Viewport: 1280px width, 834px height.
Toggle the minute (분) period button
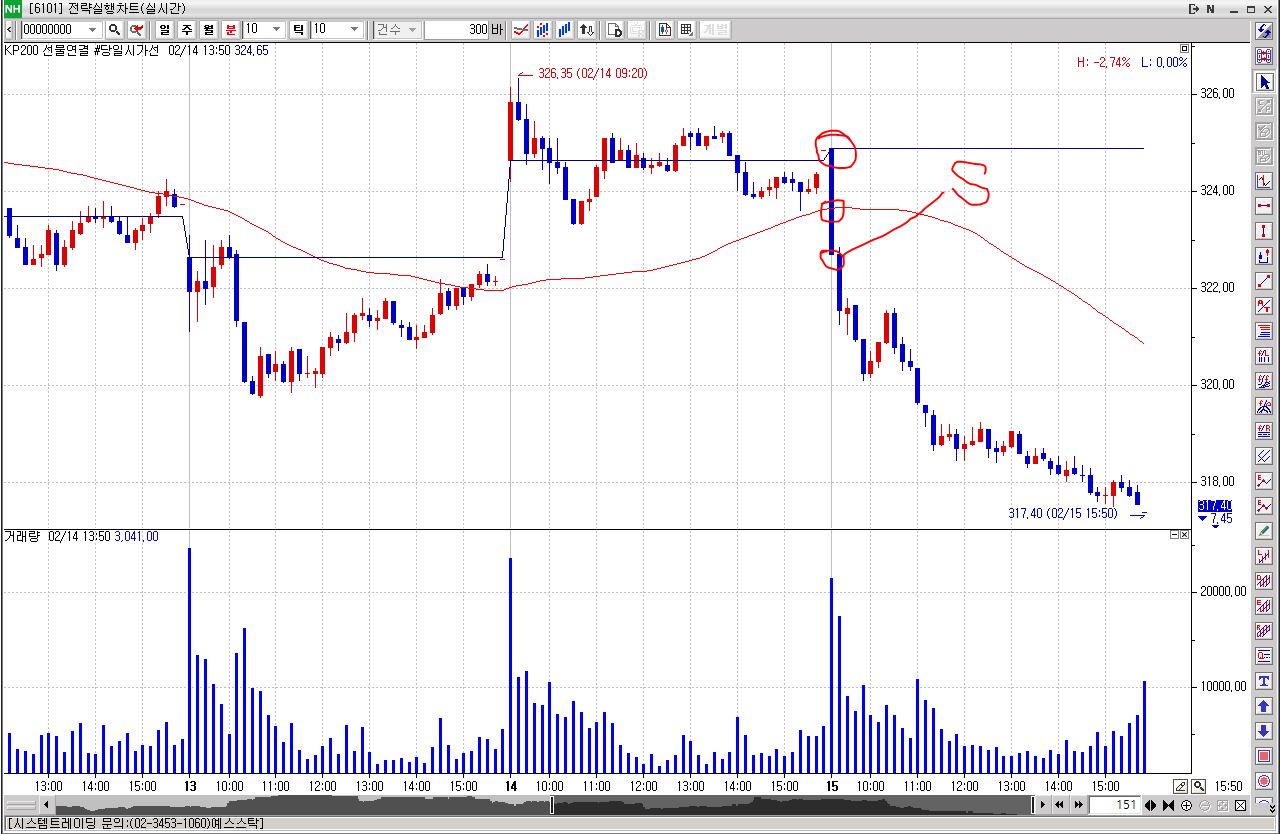point(231,30)
